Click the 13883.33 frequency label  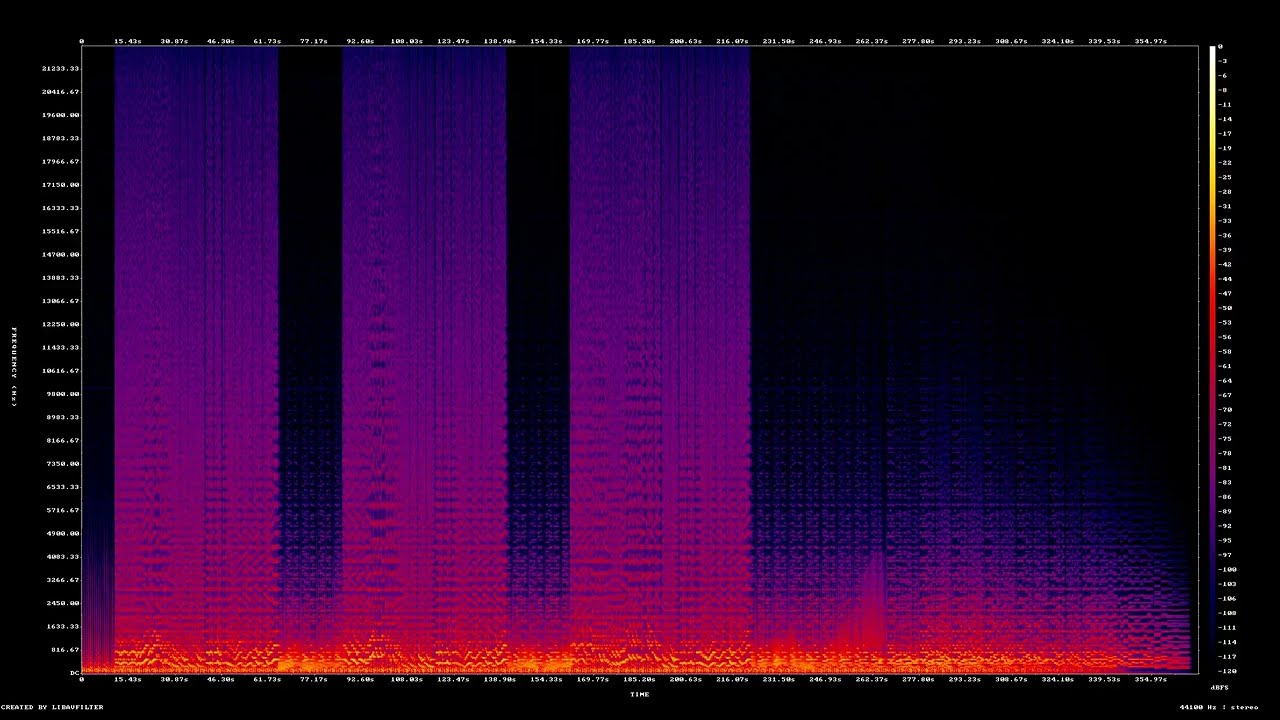pyautogui.click(x=60, y=278)
